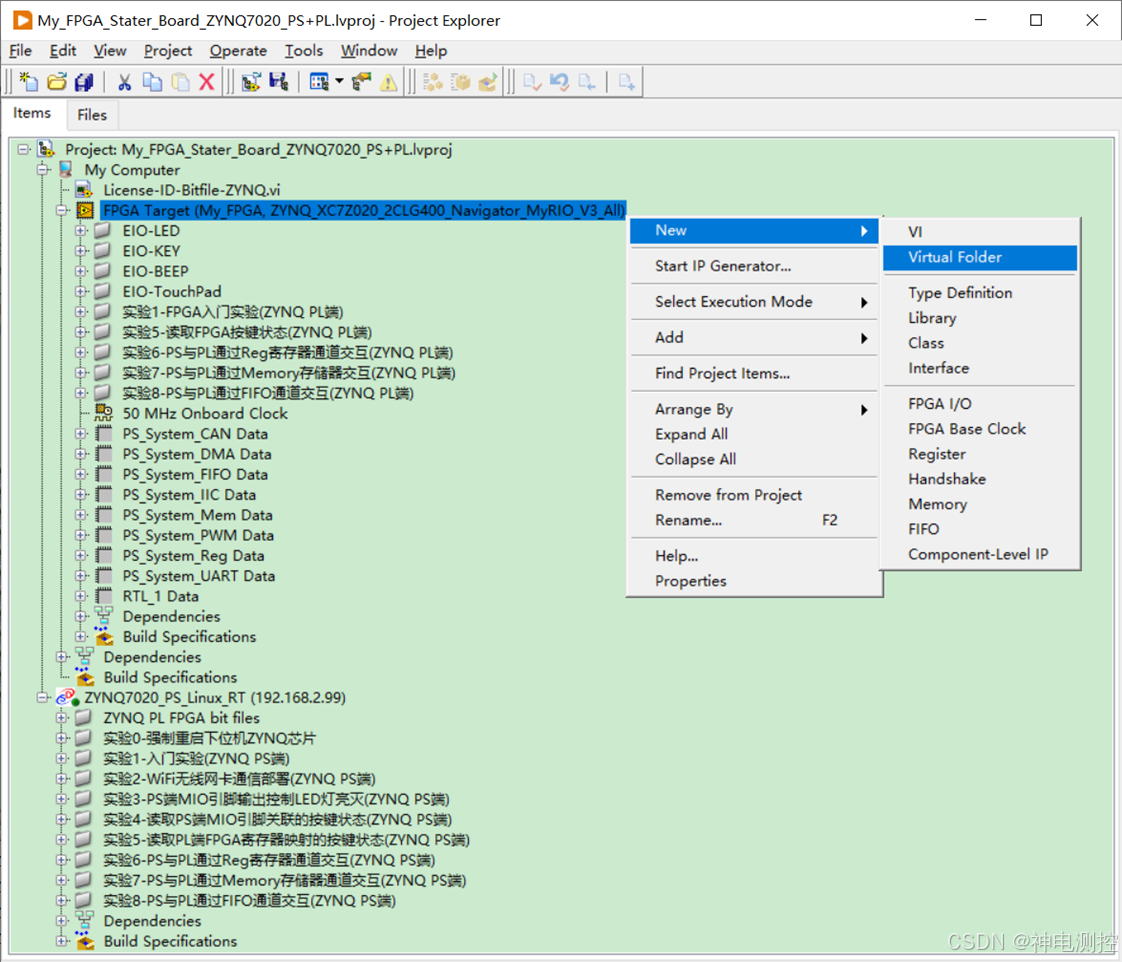Click the Paste toolbar icon

click(x=180, y=82)
